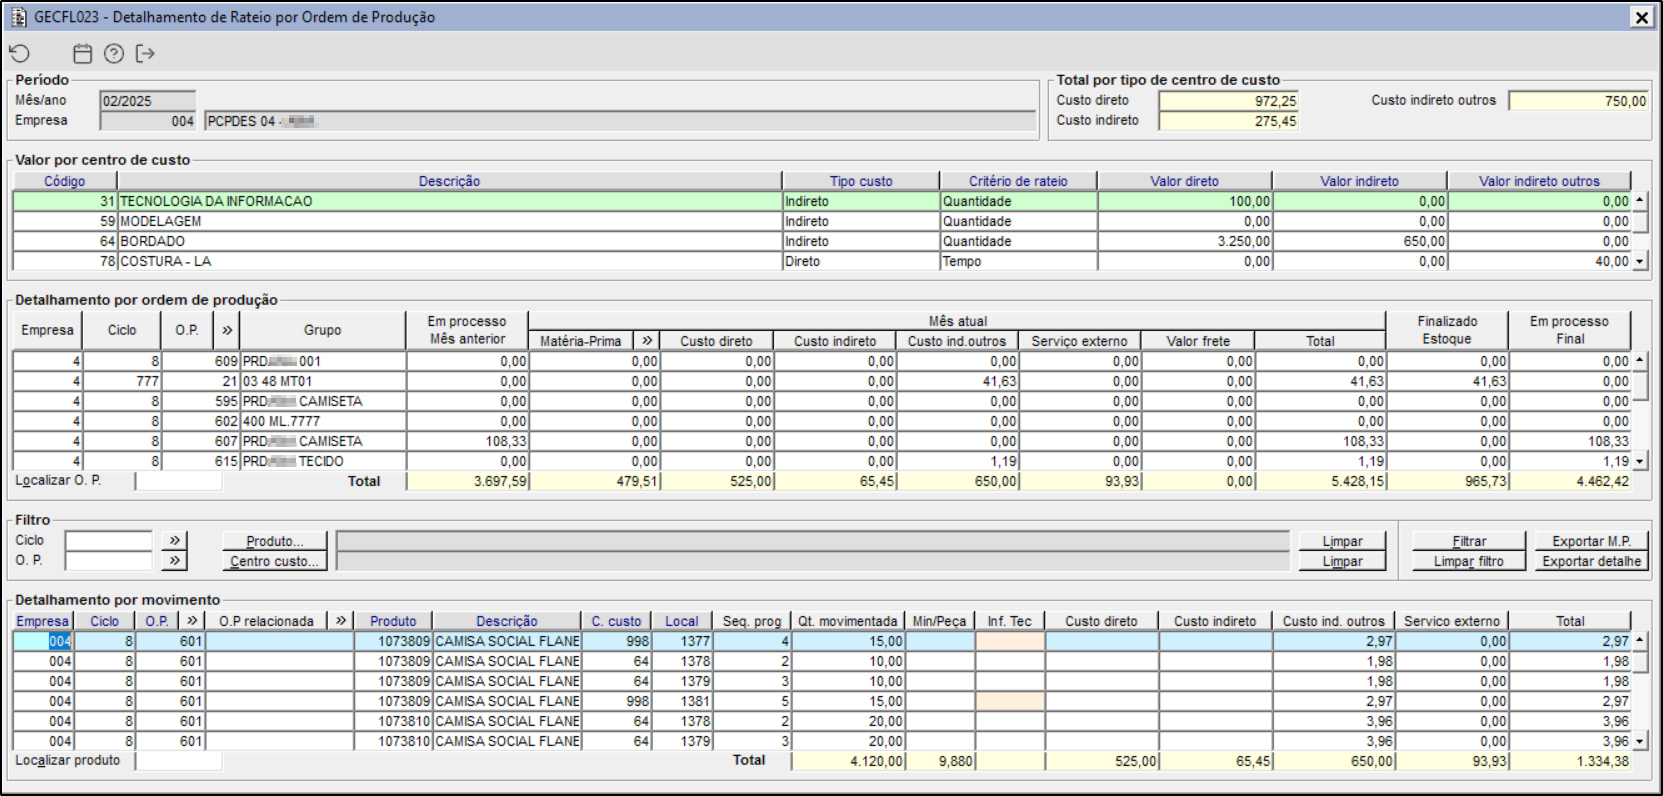Click the » lookup button beside O. P. filter
The image size is (1663, 796).
pos(175,560)
